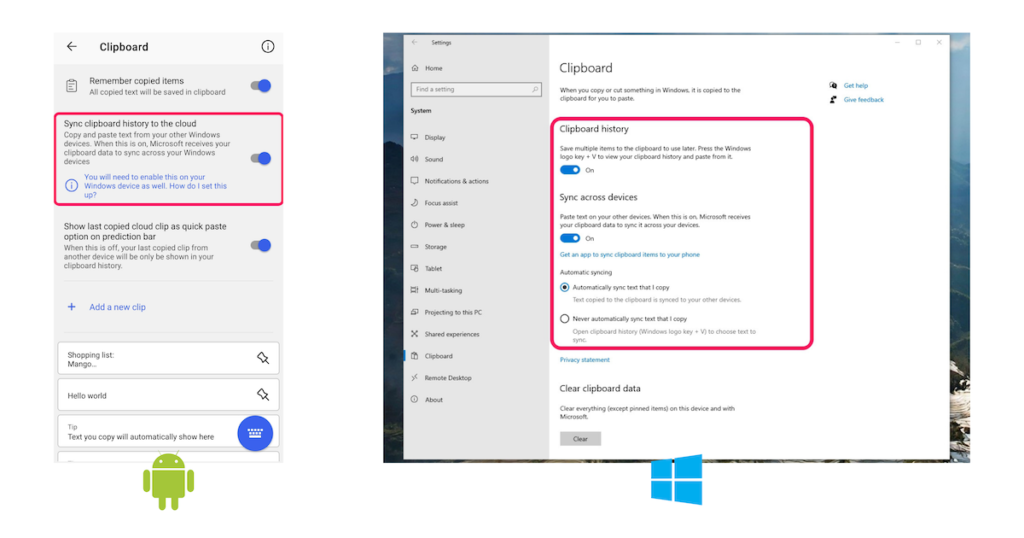Tap the Hello world clip card
The width and height of the screenshot is (1024, 538).
168,395
